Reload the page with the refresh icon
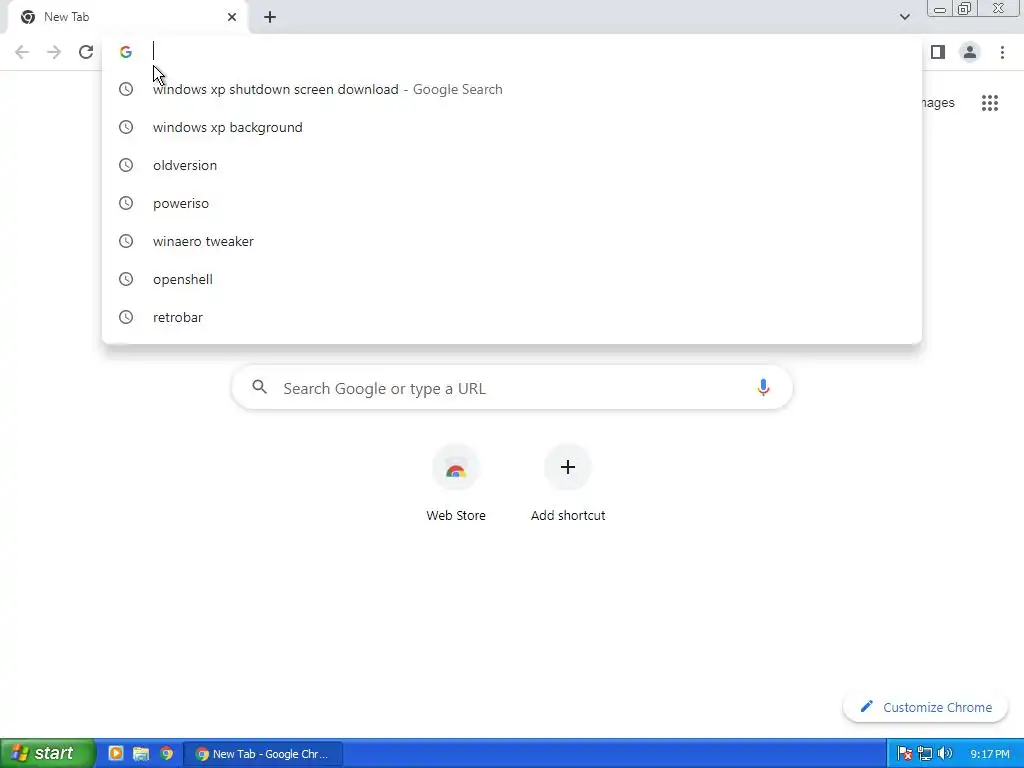The width and height of the screenshot is (1024, 768). (86, 52)
